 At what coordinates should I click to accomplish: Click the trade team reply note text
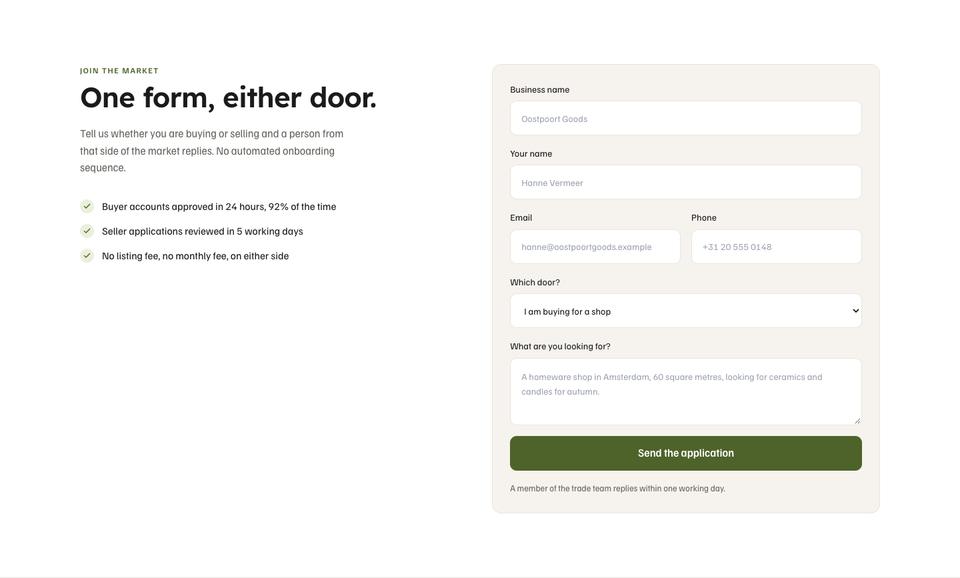[617, 489]
